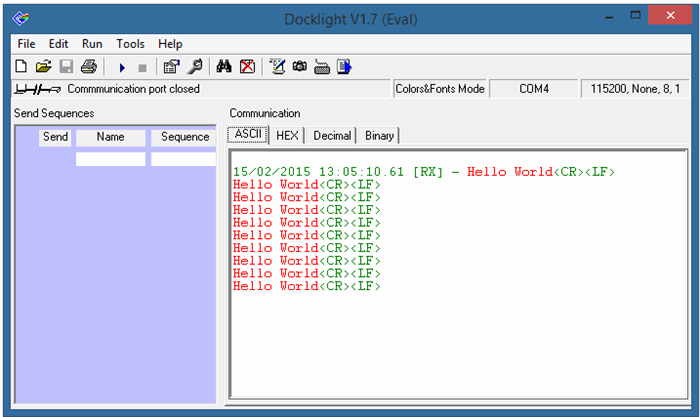Click 'Communication port closed' status text
Viewport: 700px width, 417px height.
click(x=133, y=89)
